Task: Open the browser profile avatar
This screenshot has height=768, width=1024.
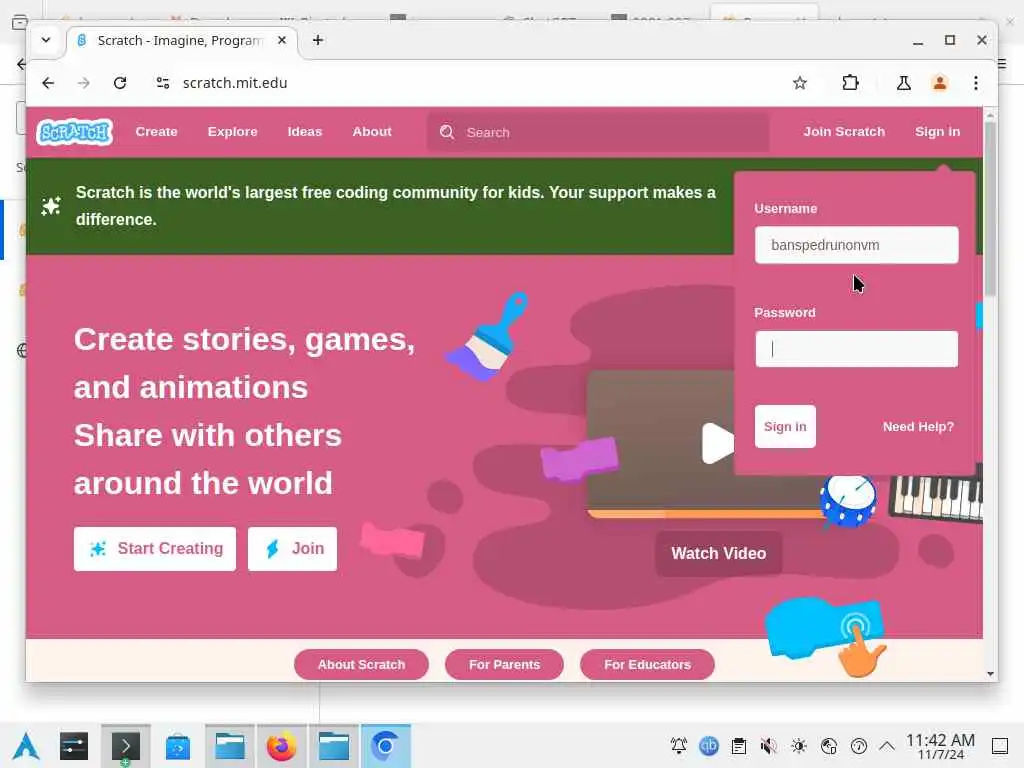Action: click(x=940, y=83)
